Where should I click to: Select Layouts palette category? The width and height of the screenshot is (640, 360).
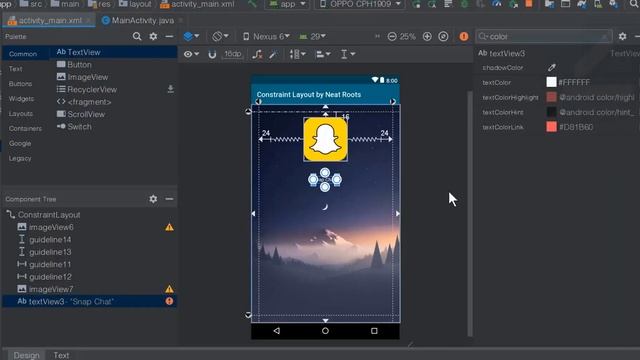coord(21,113)
